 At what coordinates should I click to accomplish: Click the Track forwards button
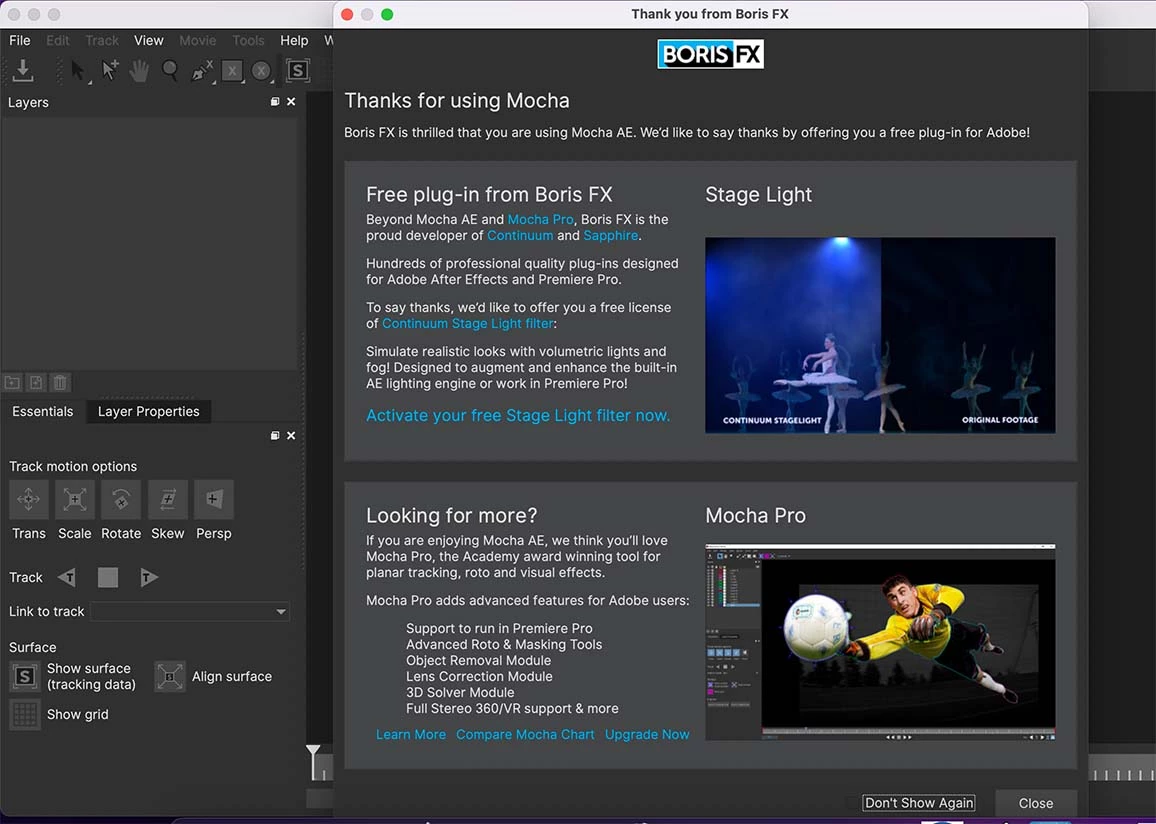(x=148, y=577)
